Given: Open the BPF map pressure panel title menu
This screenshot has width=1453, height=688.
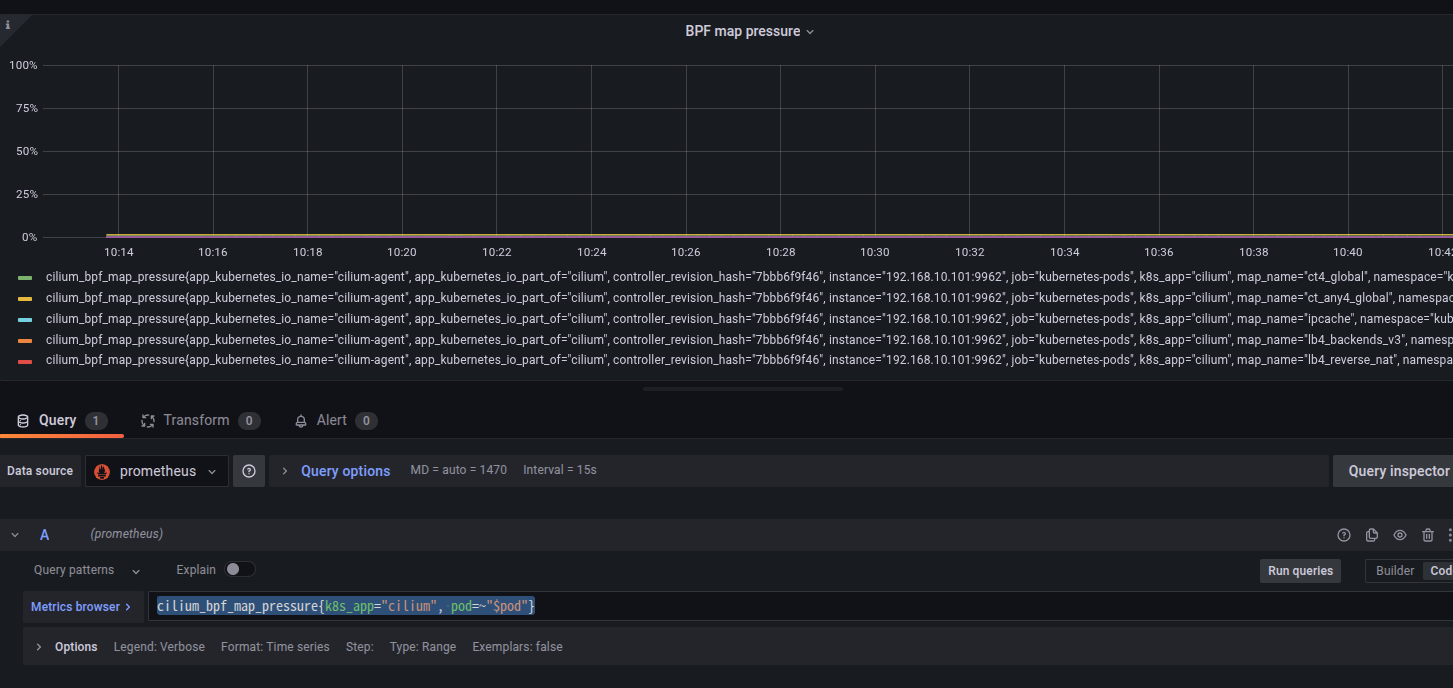Looking at the screenshot, I should click(749, 31).
